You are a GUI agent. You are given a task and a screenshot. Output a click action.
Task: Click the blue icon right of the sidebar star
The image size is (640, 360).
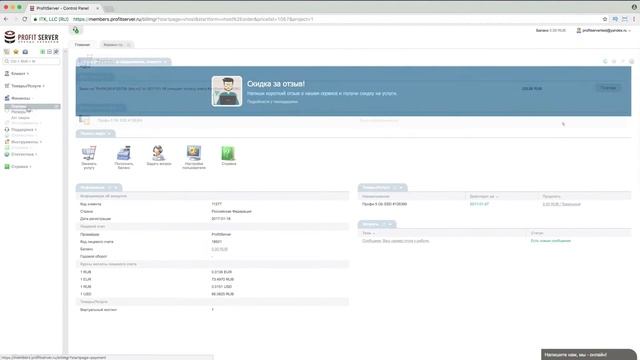[x=25, y=52]
